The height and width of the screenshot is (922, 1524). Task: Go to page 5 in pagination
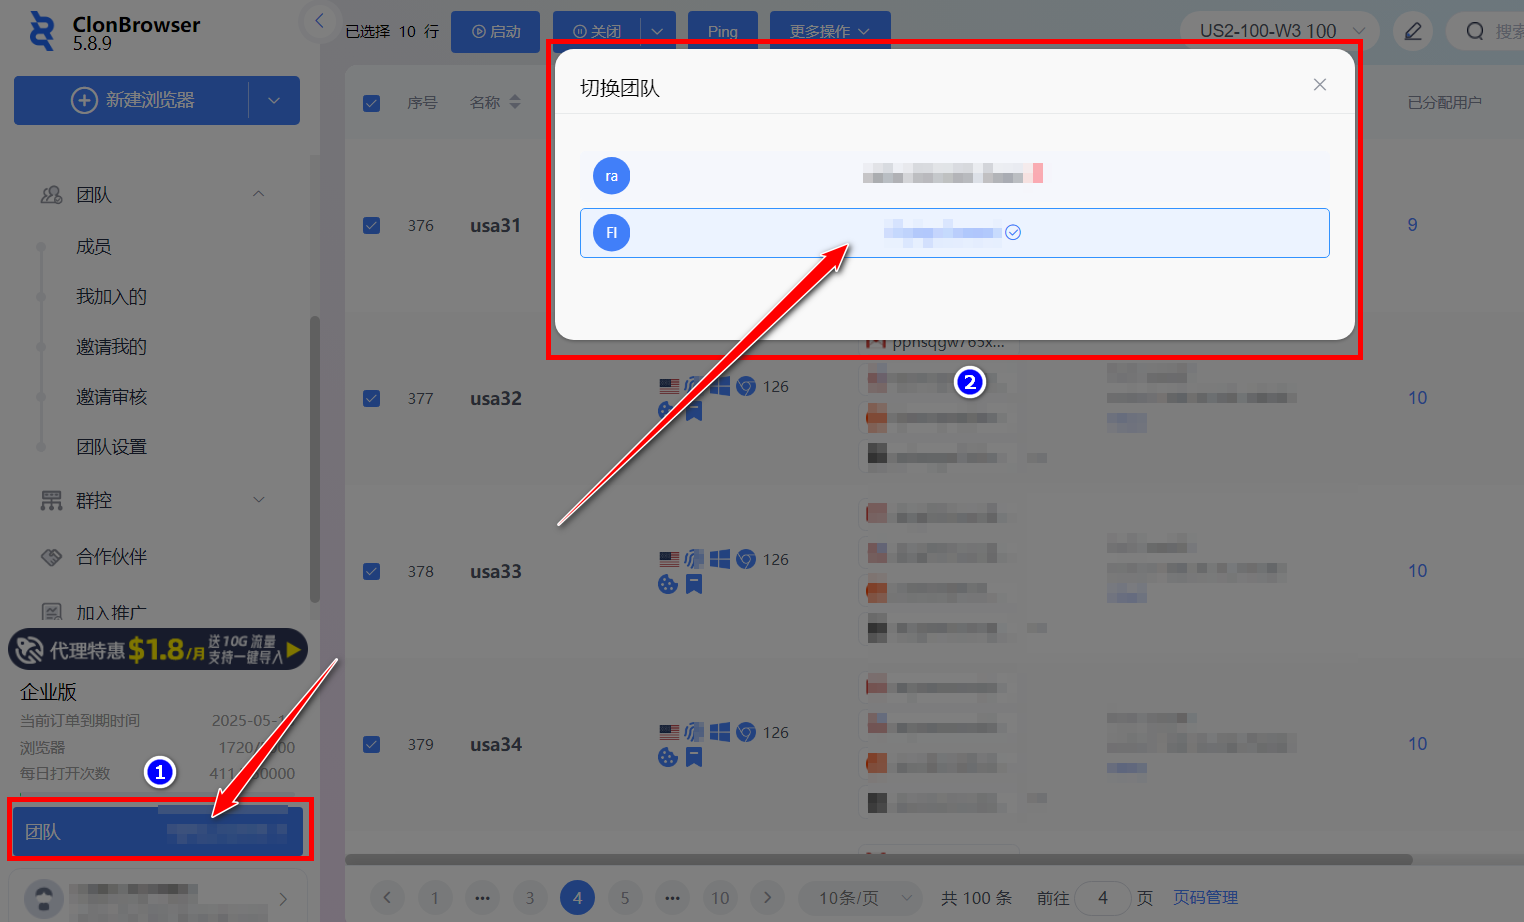click(x=625, y=898)
